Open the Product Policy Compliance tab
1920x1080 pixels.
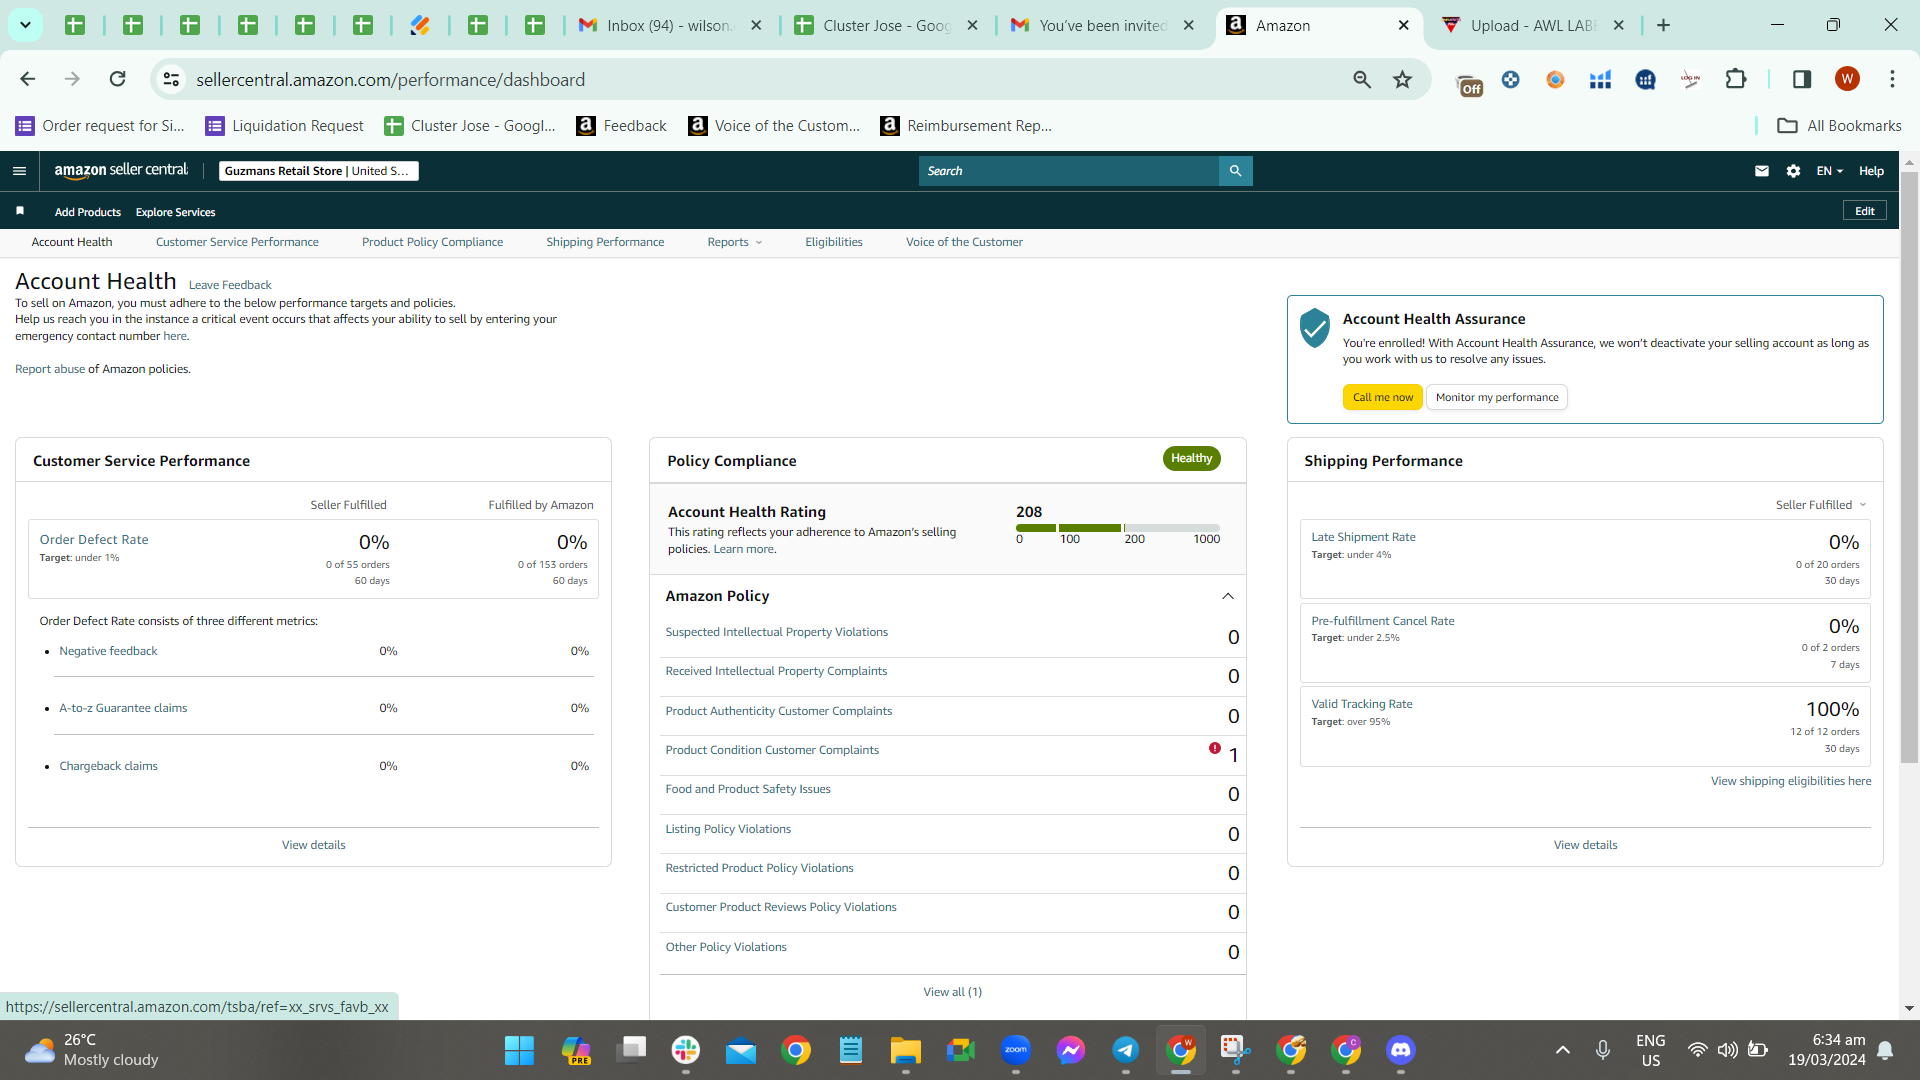432,242
